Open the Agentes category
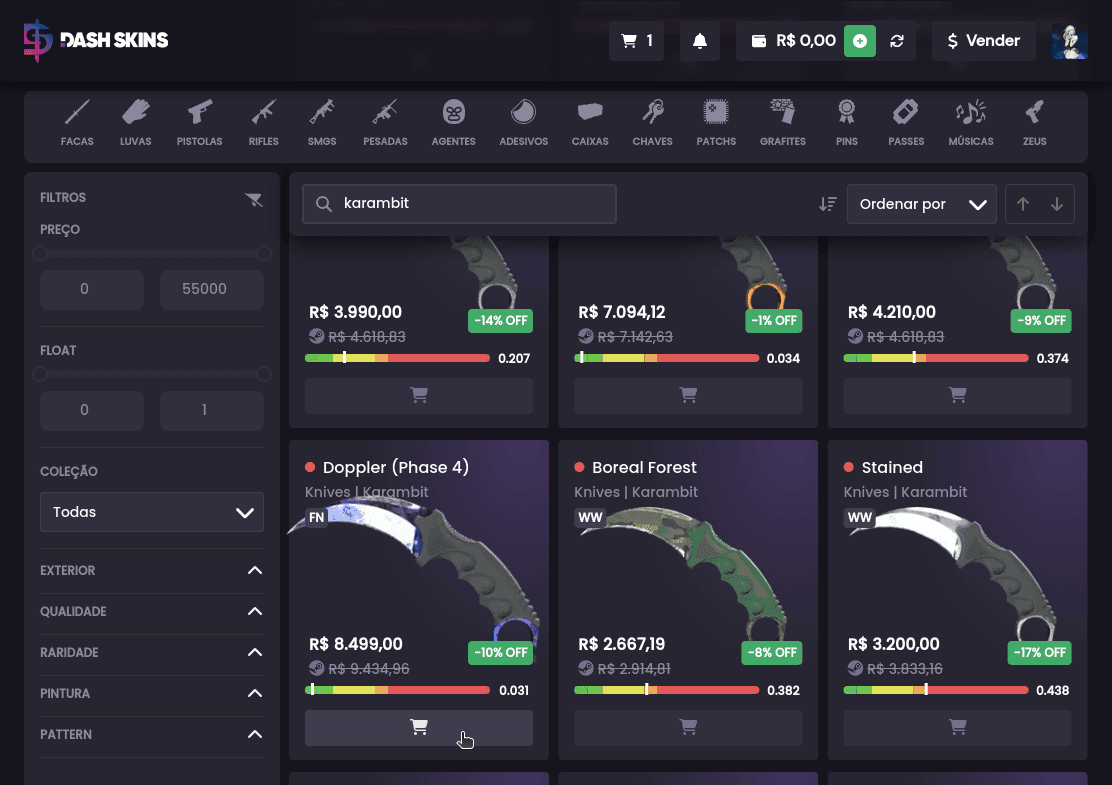 [453, 123]
